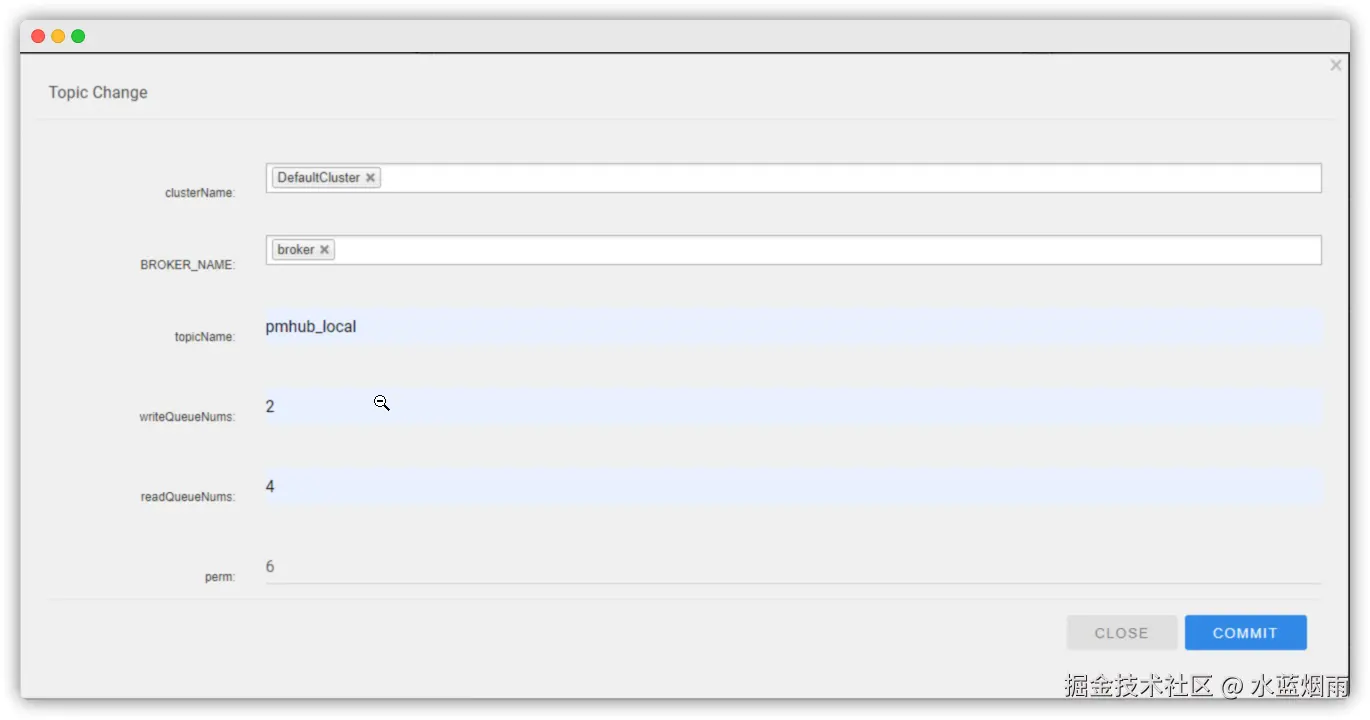Select the readQueueNums input field
The height and width of the screenshot is (720, 1370).
point(792,487)
